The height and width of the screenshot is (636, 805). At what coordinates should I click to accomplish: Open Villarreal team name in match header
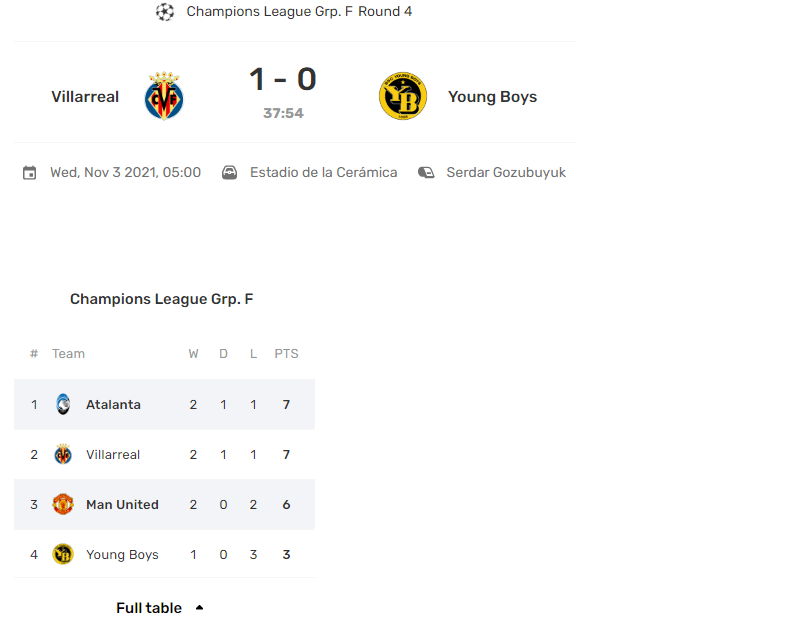point(85,97)
